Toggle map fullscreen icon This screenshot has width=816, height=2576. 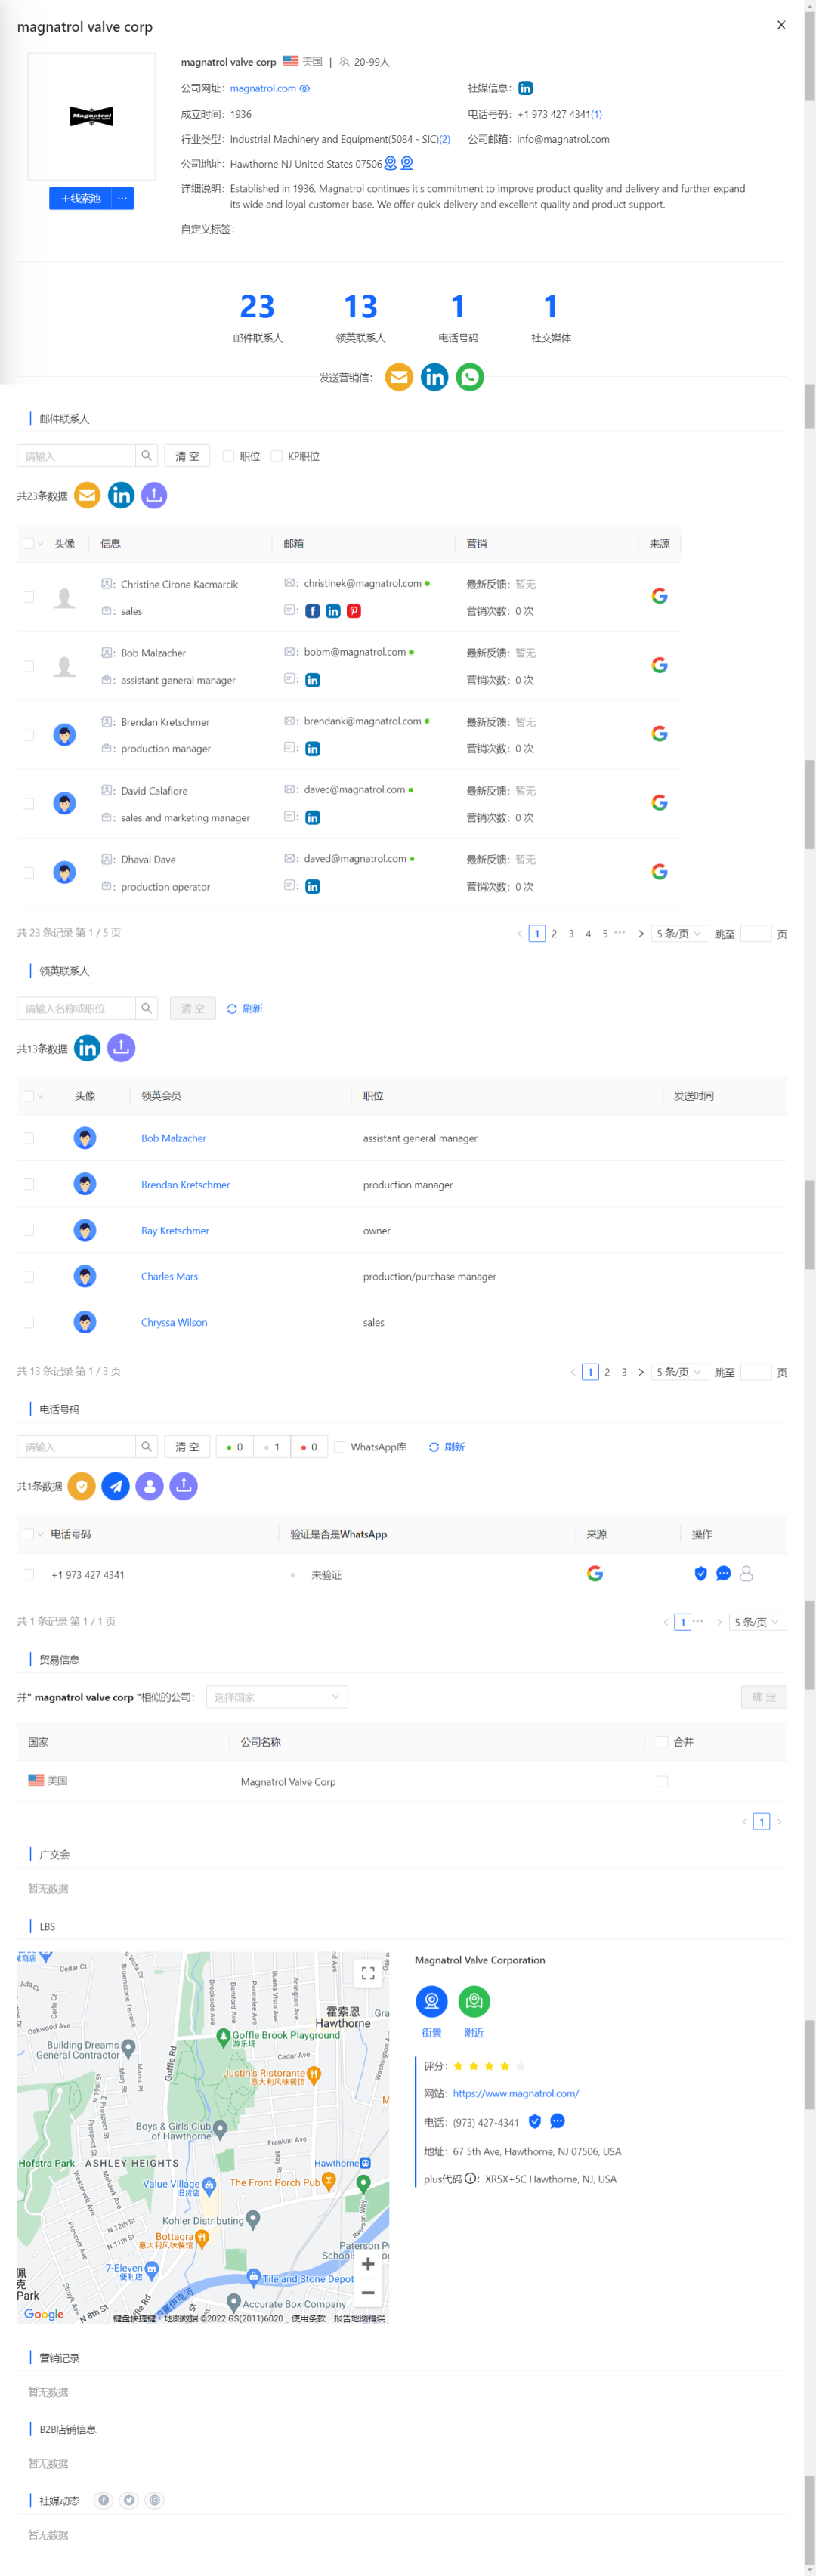368,1974
